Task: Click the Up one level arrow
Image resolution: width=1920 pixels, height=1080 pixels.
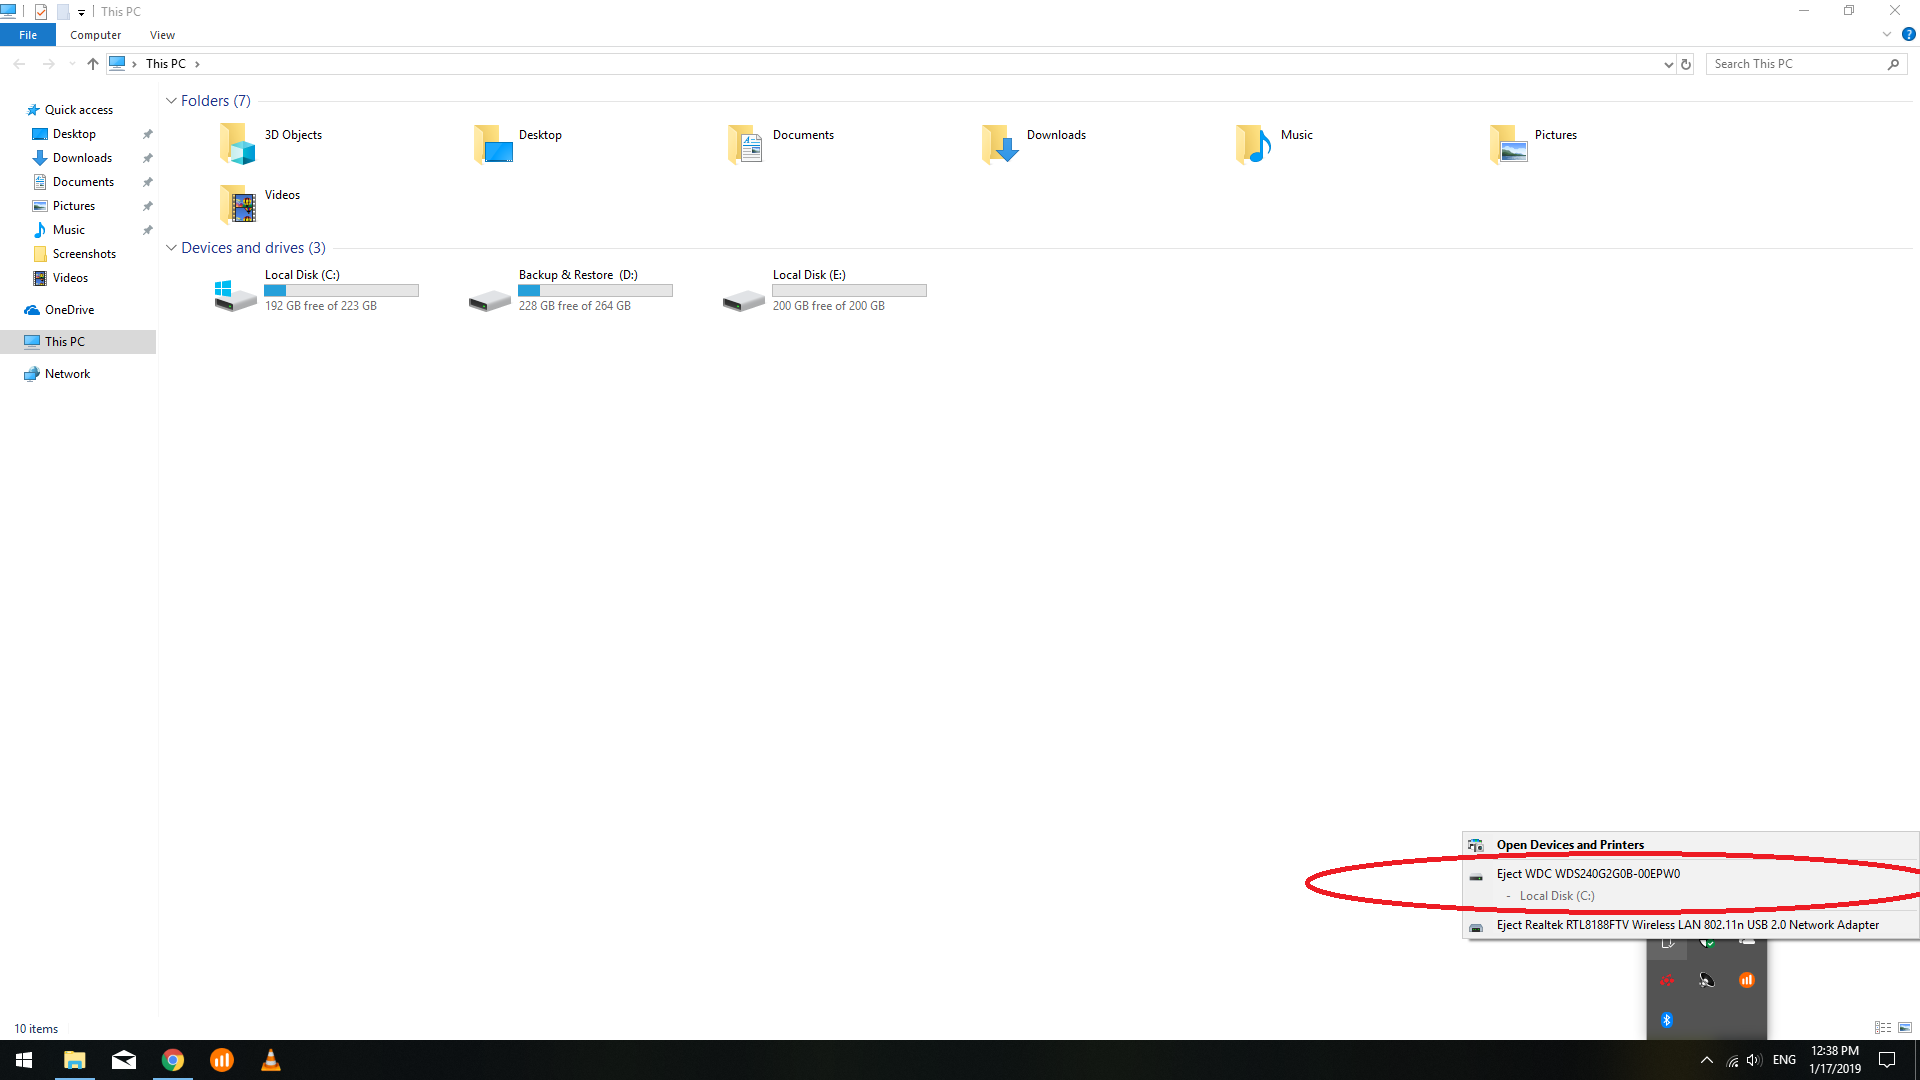Action: 93,64
